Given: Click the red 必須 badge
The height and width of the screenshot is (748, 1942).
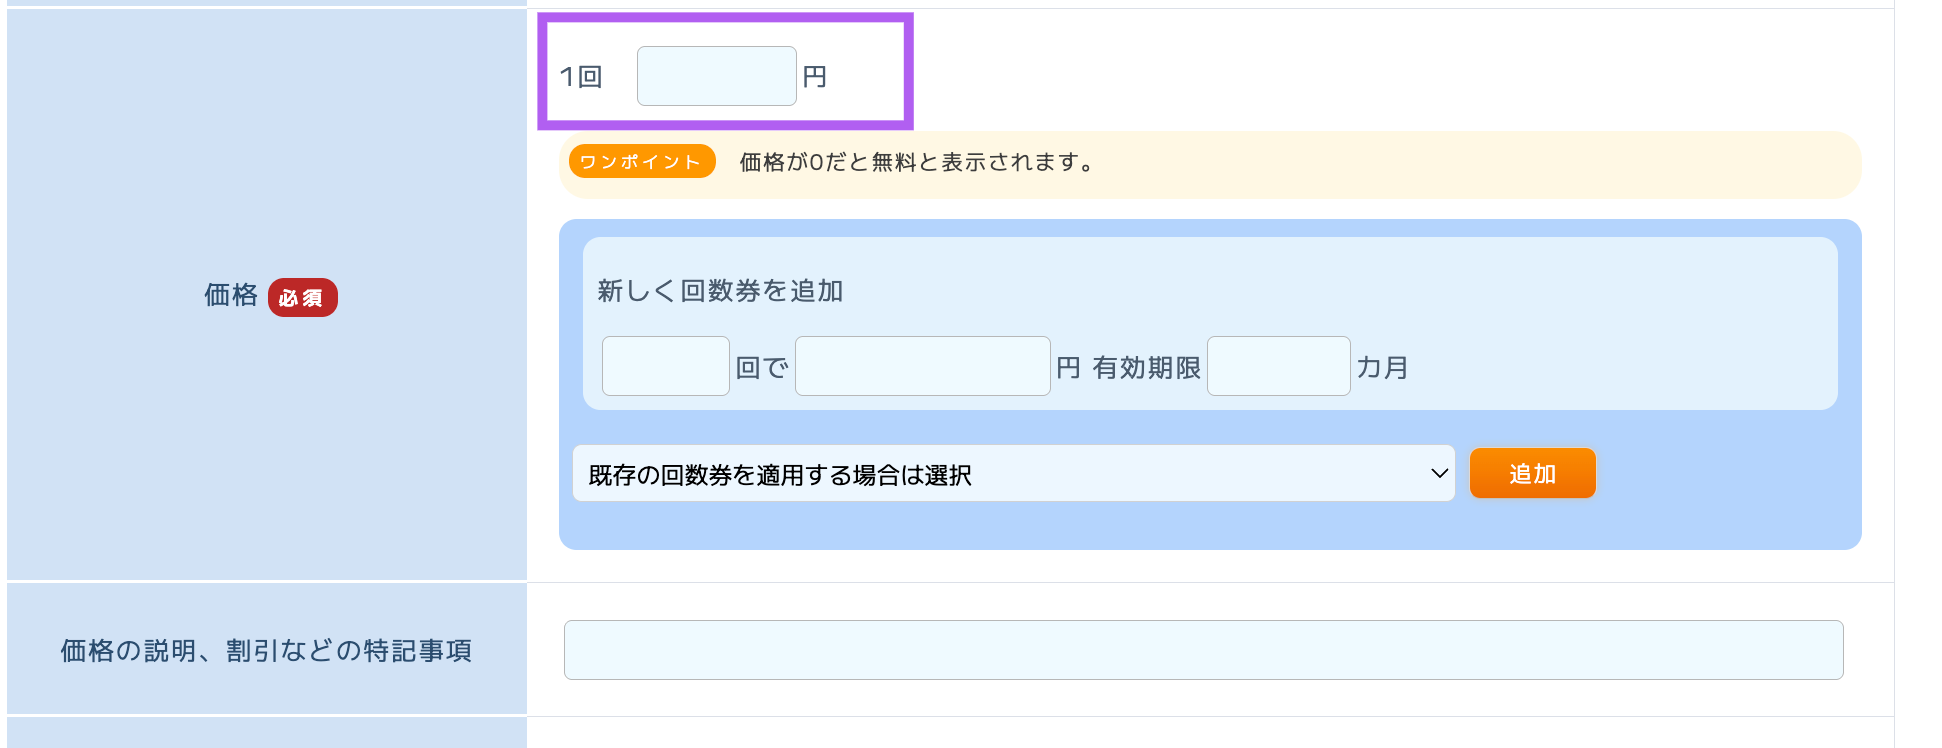Looking at the screenshot, I should 302,298.
